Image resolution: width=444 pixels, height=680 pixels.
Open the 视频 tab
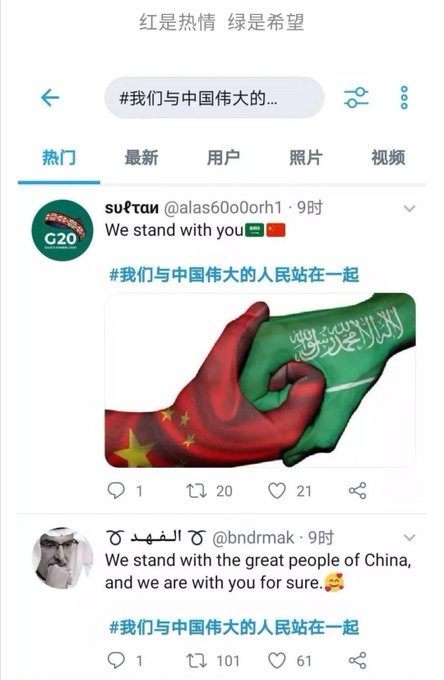pos(388,157)
